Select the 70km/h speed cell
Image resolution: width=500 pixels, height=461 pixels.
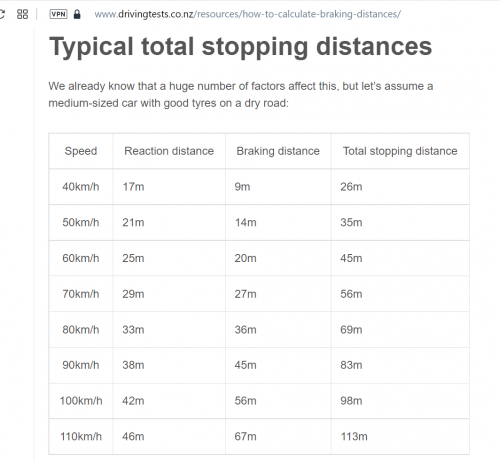click(x=81, y=294)
